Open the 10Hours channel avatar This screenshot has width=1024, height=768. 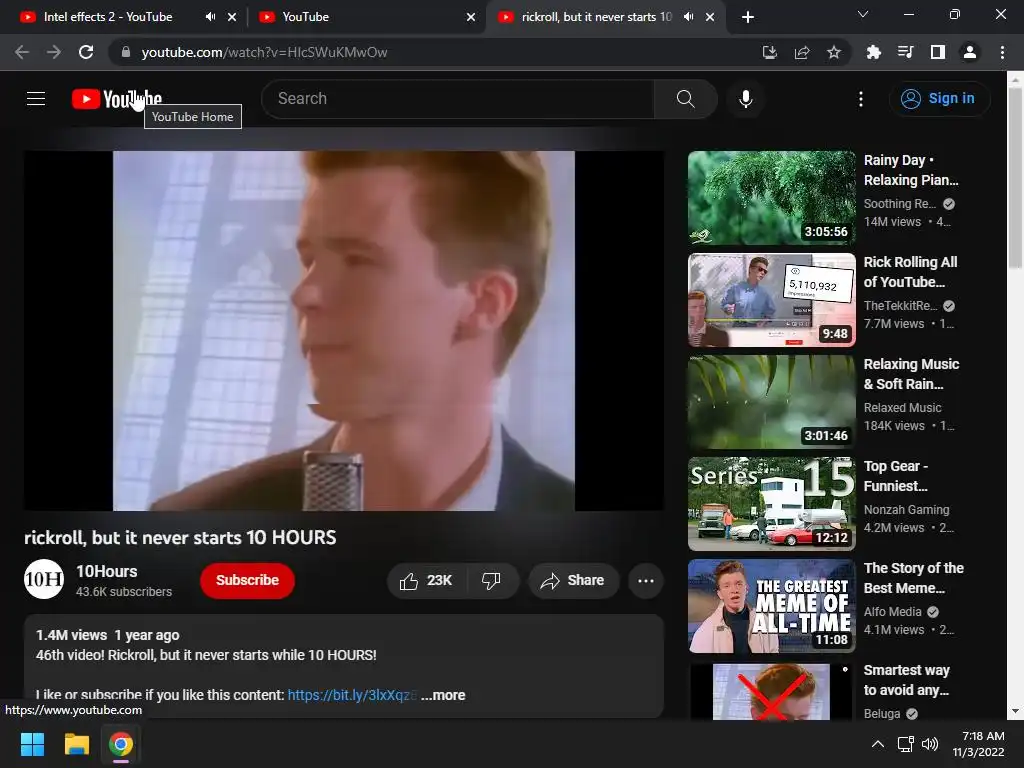(x=44, y=579)
